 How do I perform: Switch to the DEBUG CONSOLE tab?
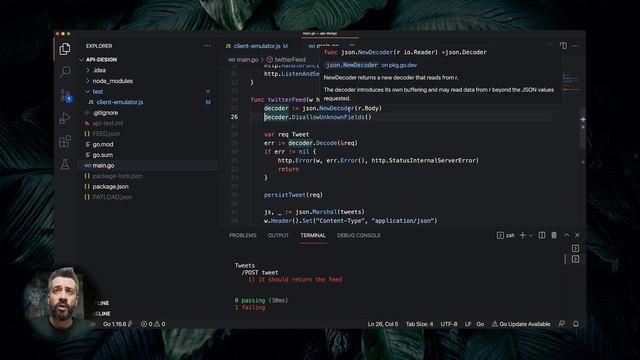point(358,236)
